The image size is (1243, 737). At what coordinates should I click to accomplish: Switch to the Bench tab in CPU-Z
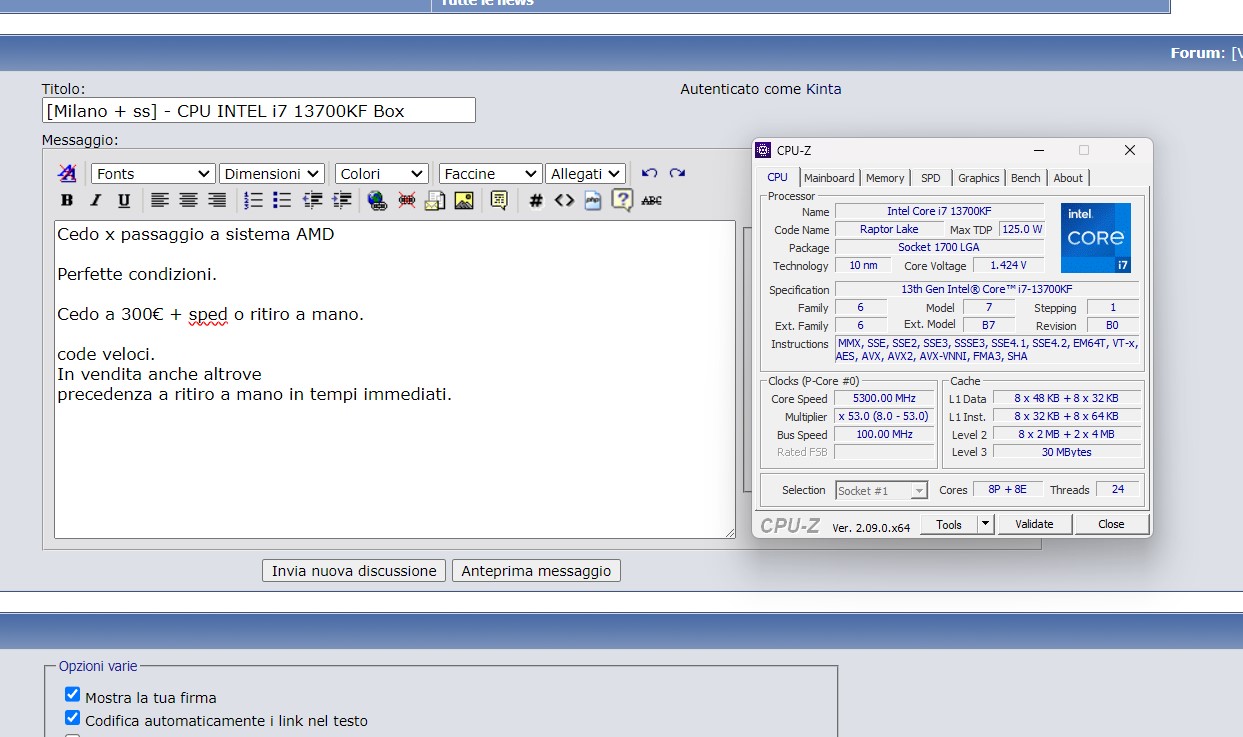(x=1026, y=178)
